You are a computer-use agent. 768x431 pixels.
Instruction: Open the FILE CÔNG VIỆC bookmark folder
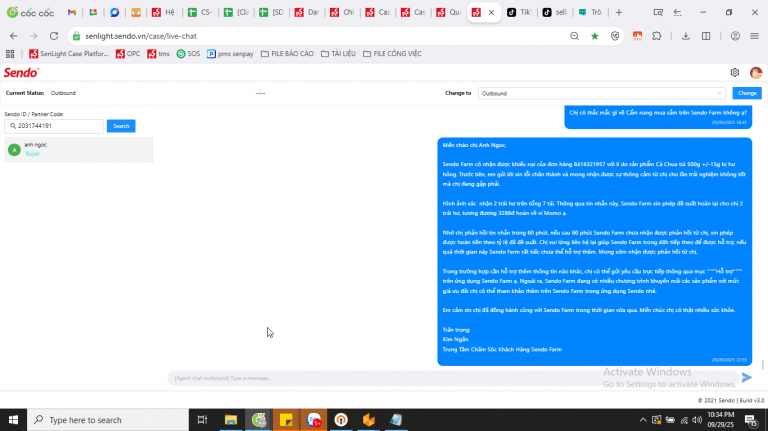coord(392,54)
